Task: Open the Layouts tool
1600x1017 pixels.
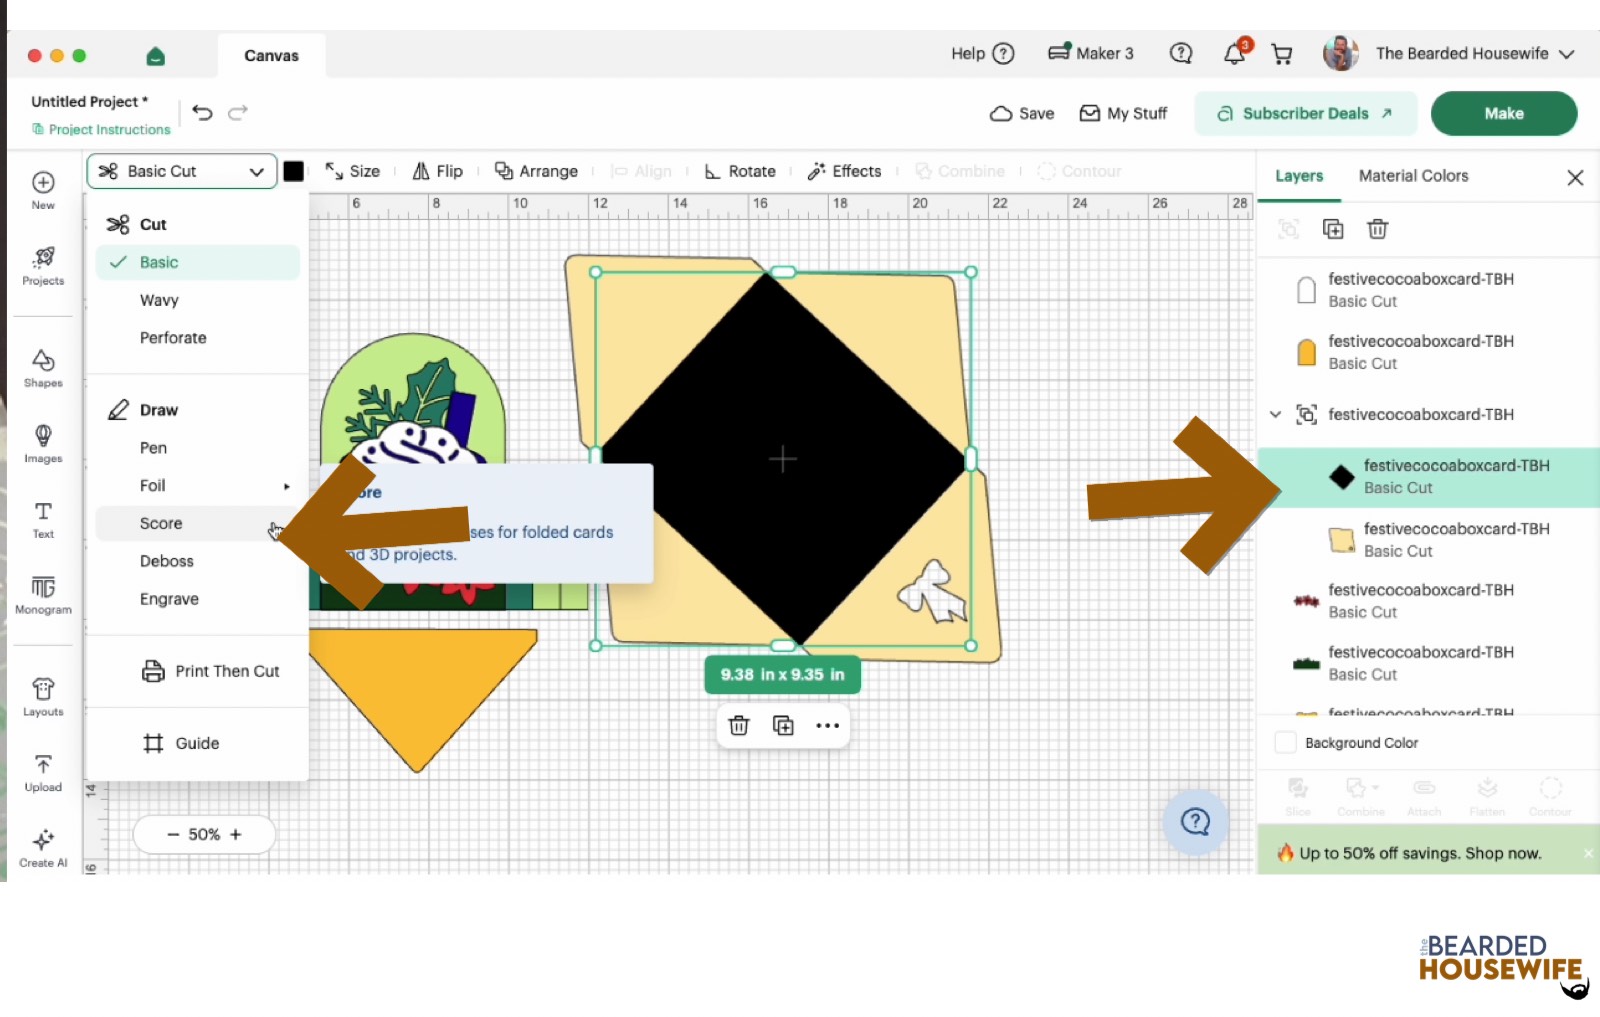Action: pos(43,697)
